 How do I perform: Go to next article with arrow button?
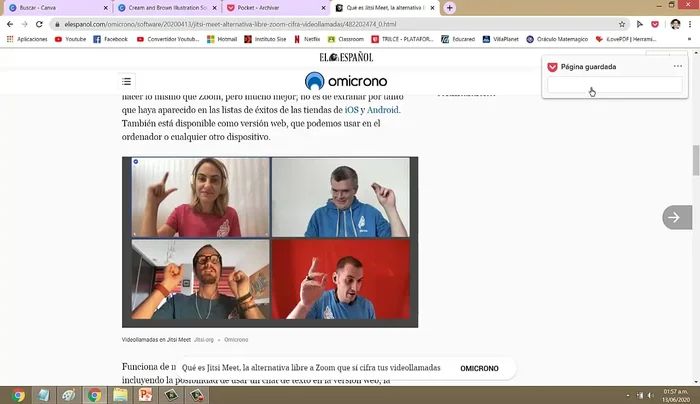(x=677, y=217)
